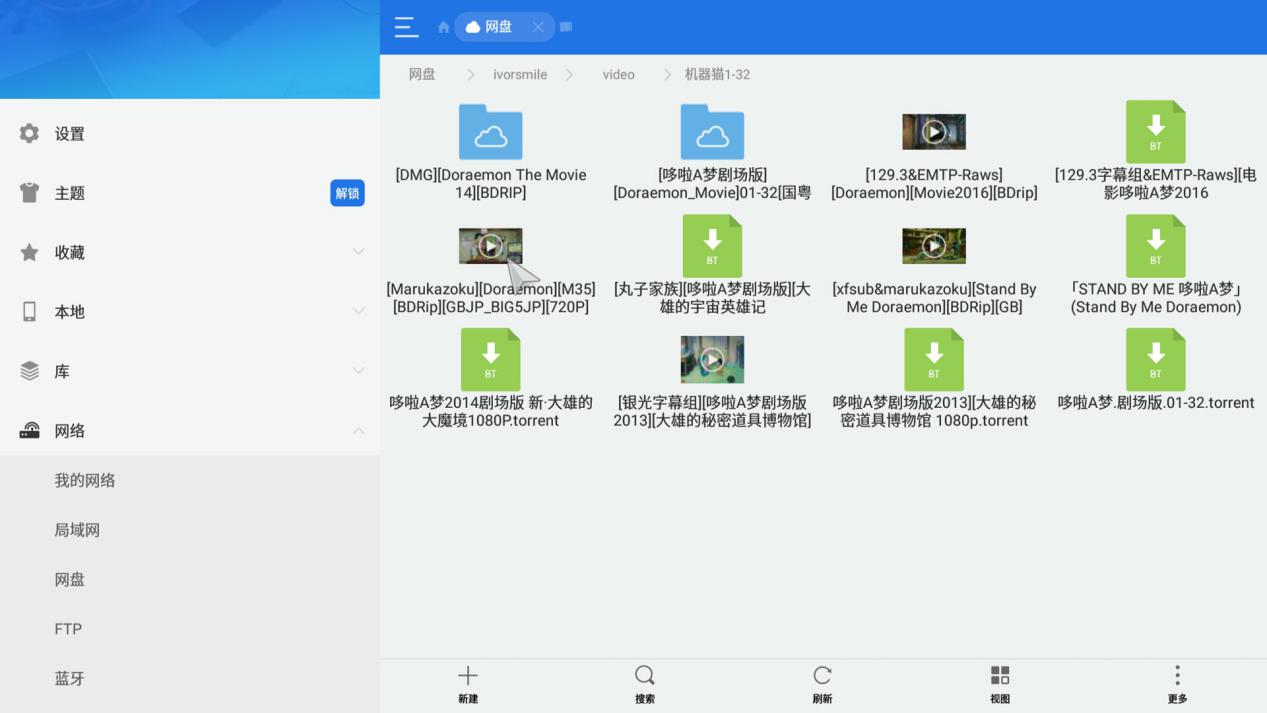Click the 解锁 unlock button next to 主题
Image resolution: width=1267 pixels, height=713 pixels.
tap(347, 193)
